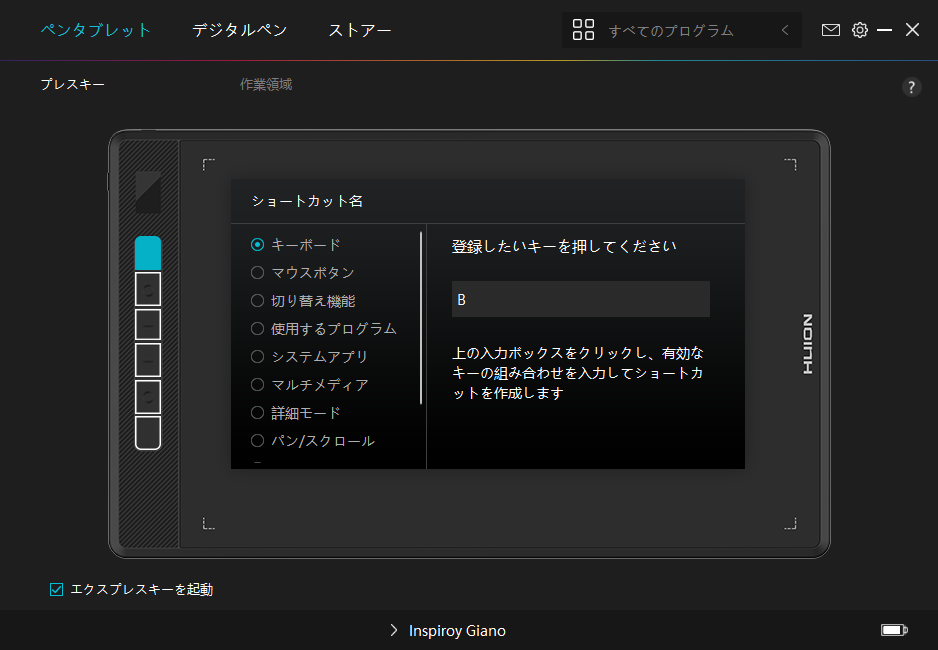Expand the すべてのプログラム program selector arrow
938x650 pixels.
click(785, 30)
